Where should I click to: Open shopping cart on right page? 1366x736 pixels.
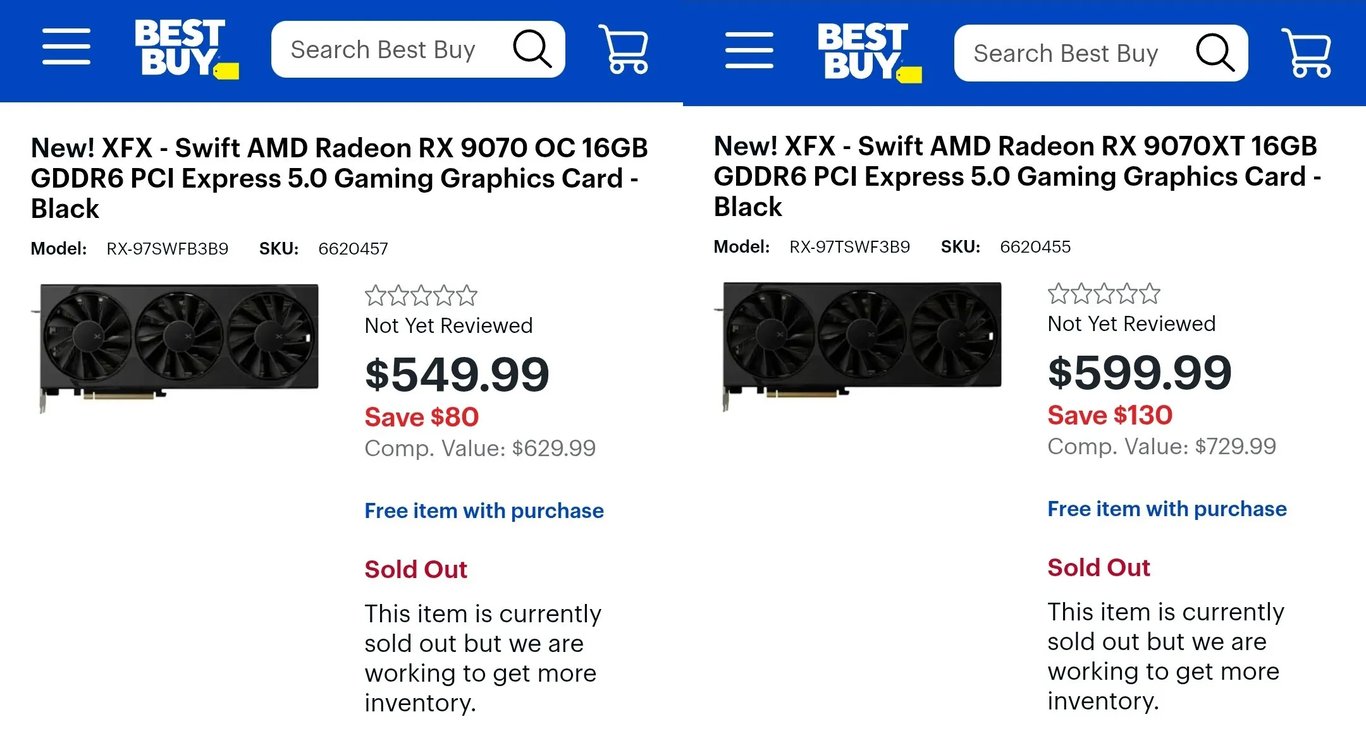1307,53
